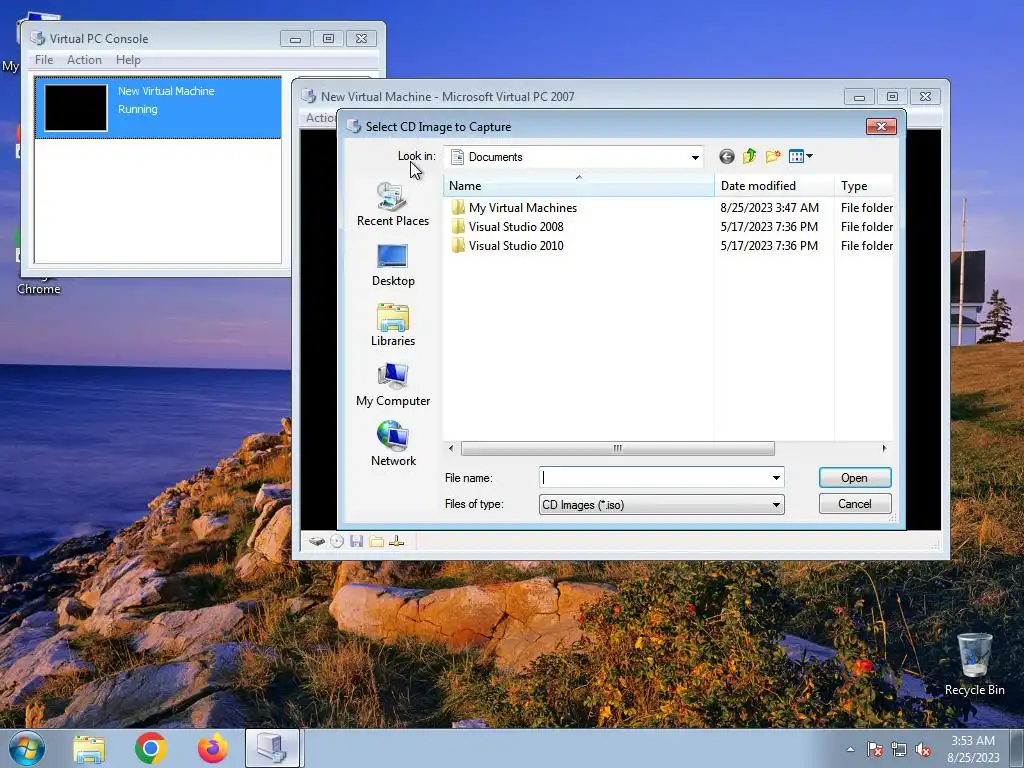The width and height of the screenshot is (1024, 768).
Task: Sort by Date modified column header
Action: tap(774, 186)
